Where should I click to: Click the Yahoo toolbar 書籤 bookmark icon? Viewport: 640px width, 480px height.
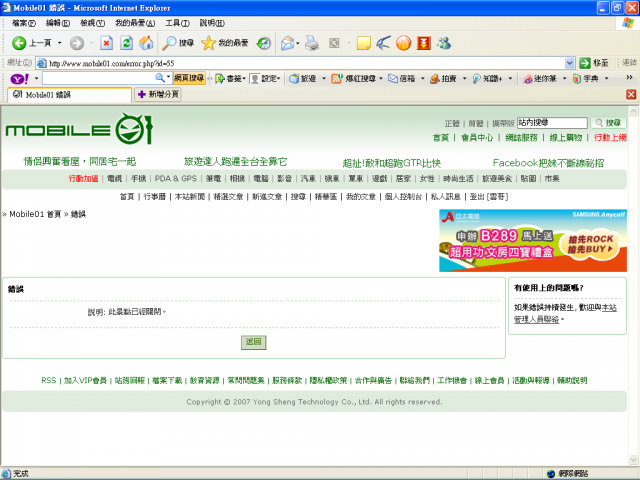[x=220, y=78]
